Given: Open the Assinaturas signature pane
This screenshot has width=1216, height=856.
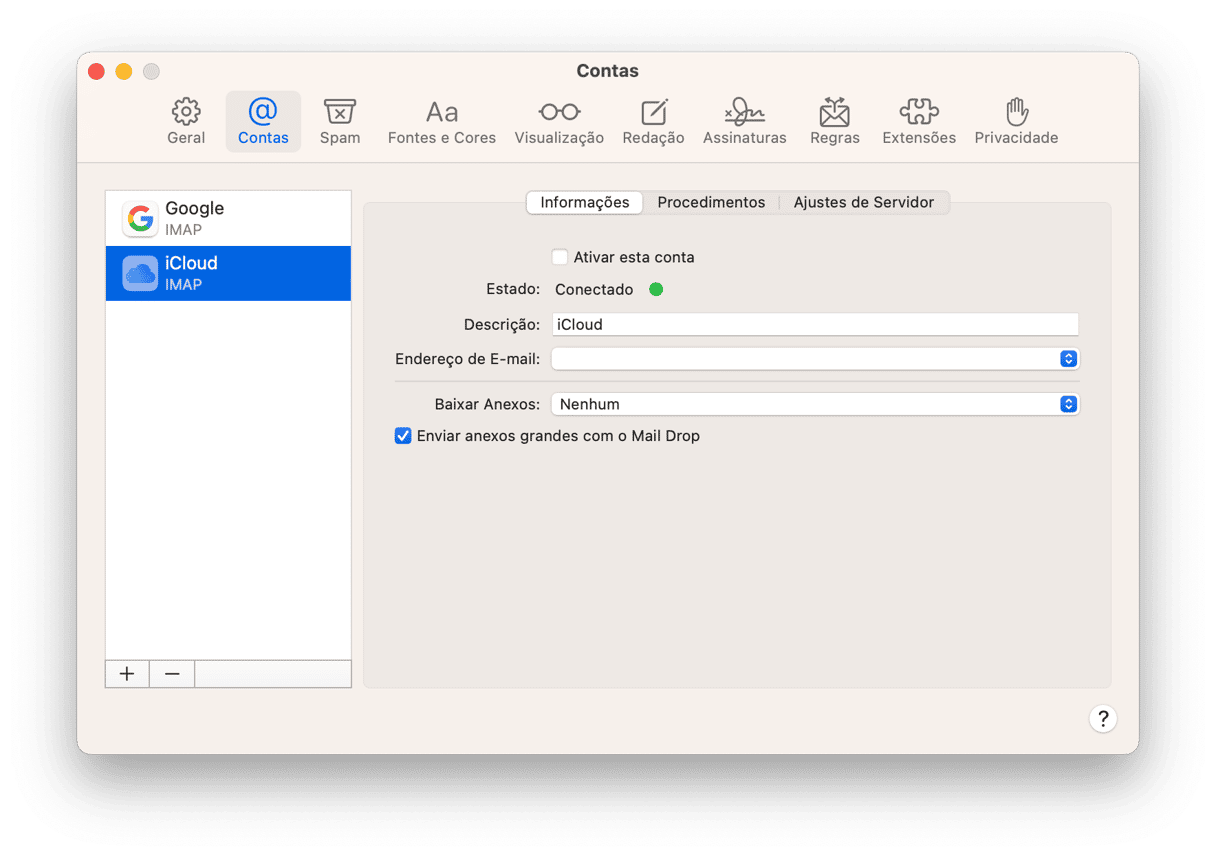Looking at the screenshot, I should click(744, 122).
